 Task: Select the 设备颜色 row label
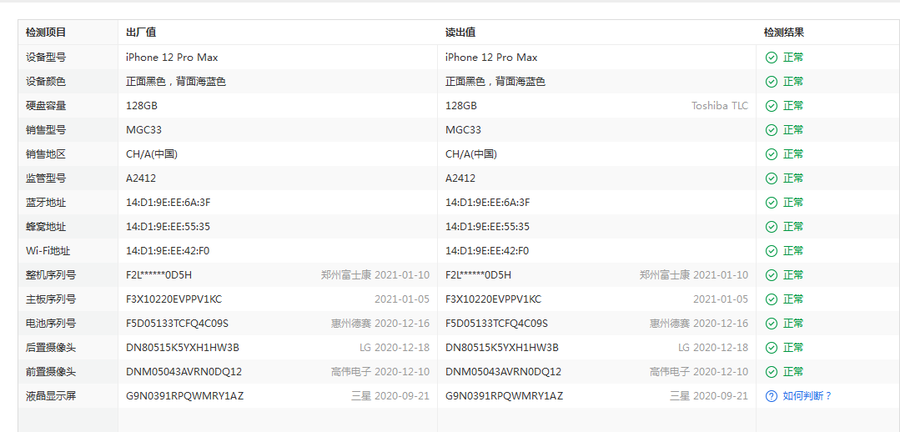point(46,81)
